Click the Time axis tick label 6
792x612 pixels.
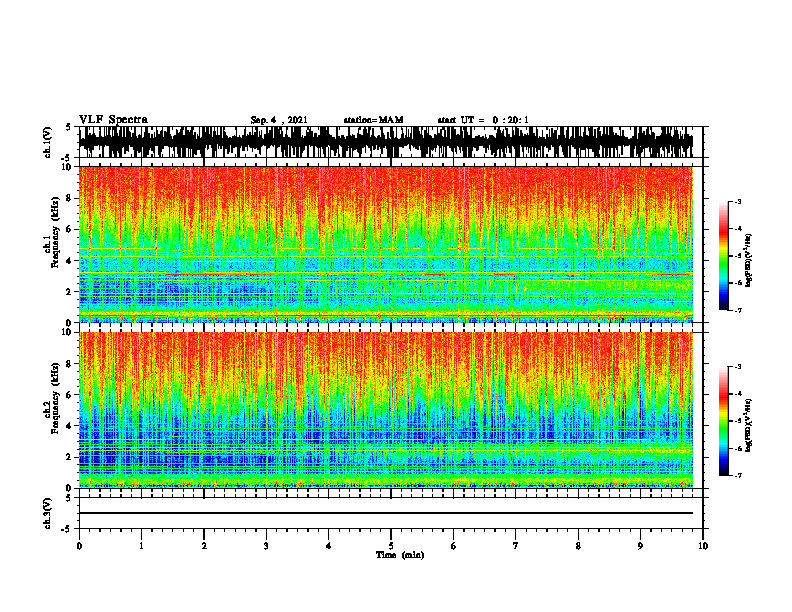[x=454, y=546]
